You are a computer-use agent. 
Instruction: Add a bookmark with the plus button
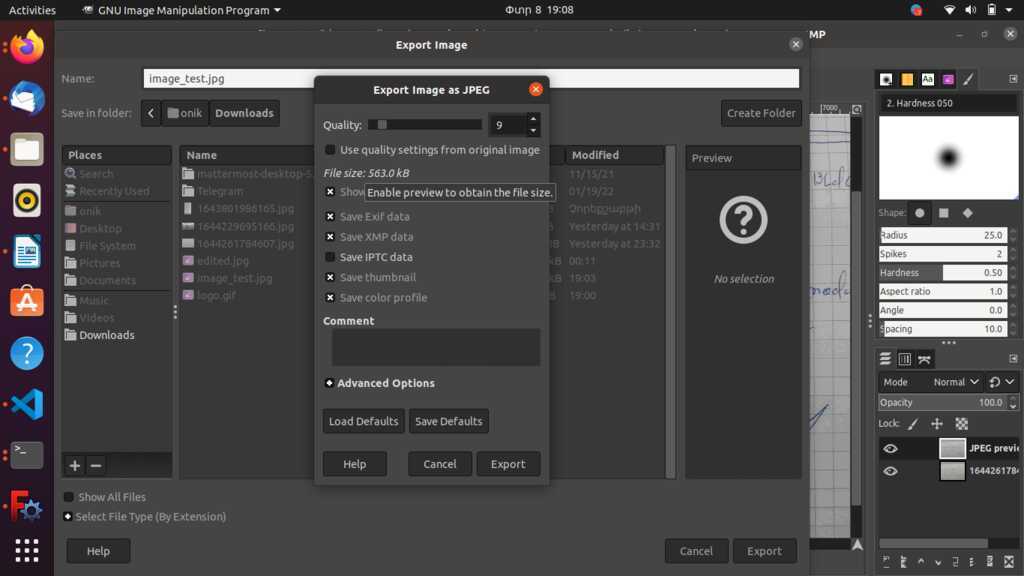[x=74, y=466]
